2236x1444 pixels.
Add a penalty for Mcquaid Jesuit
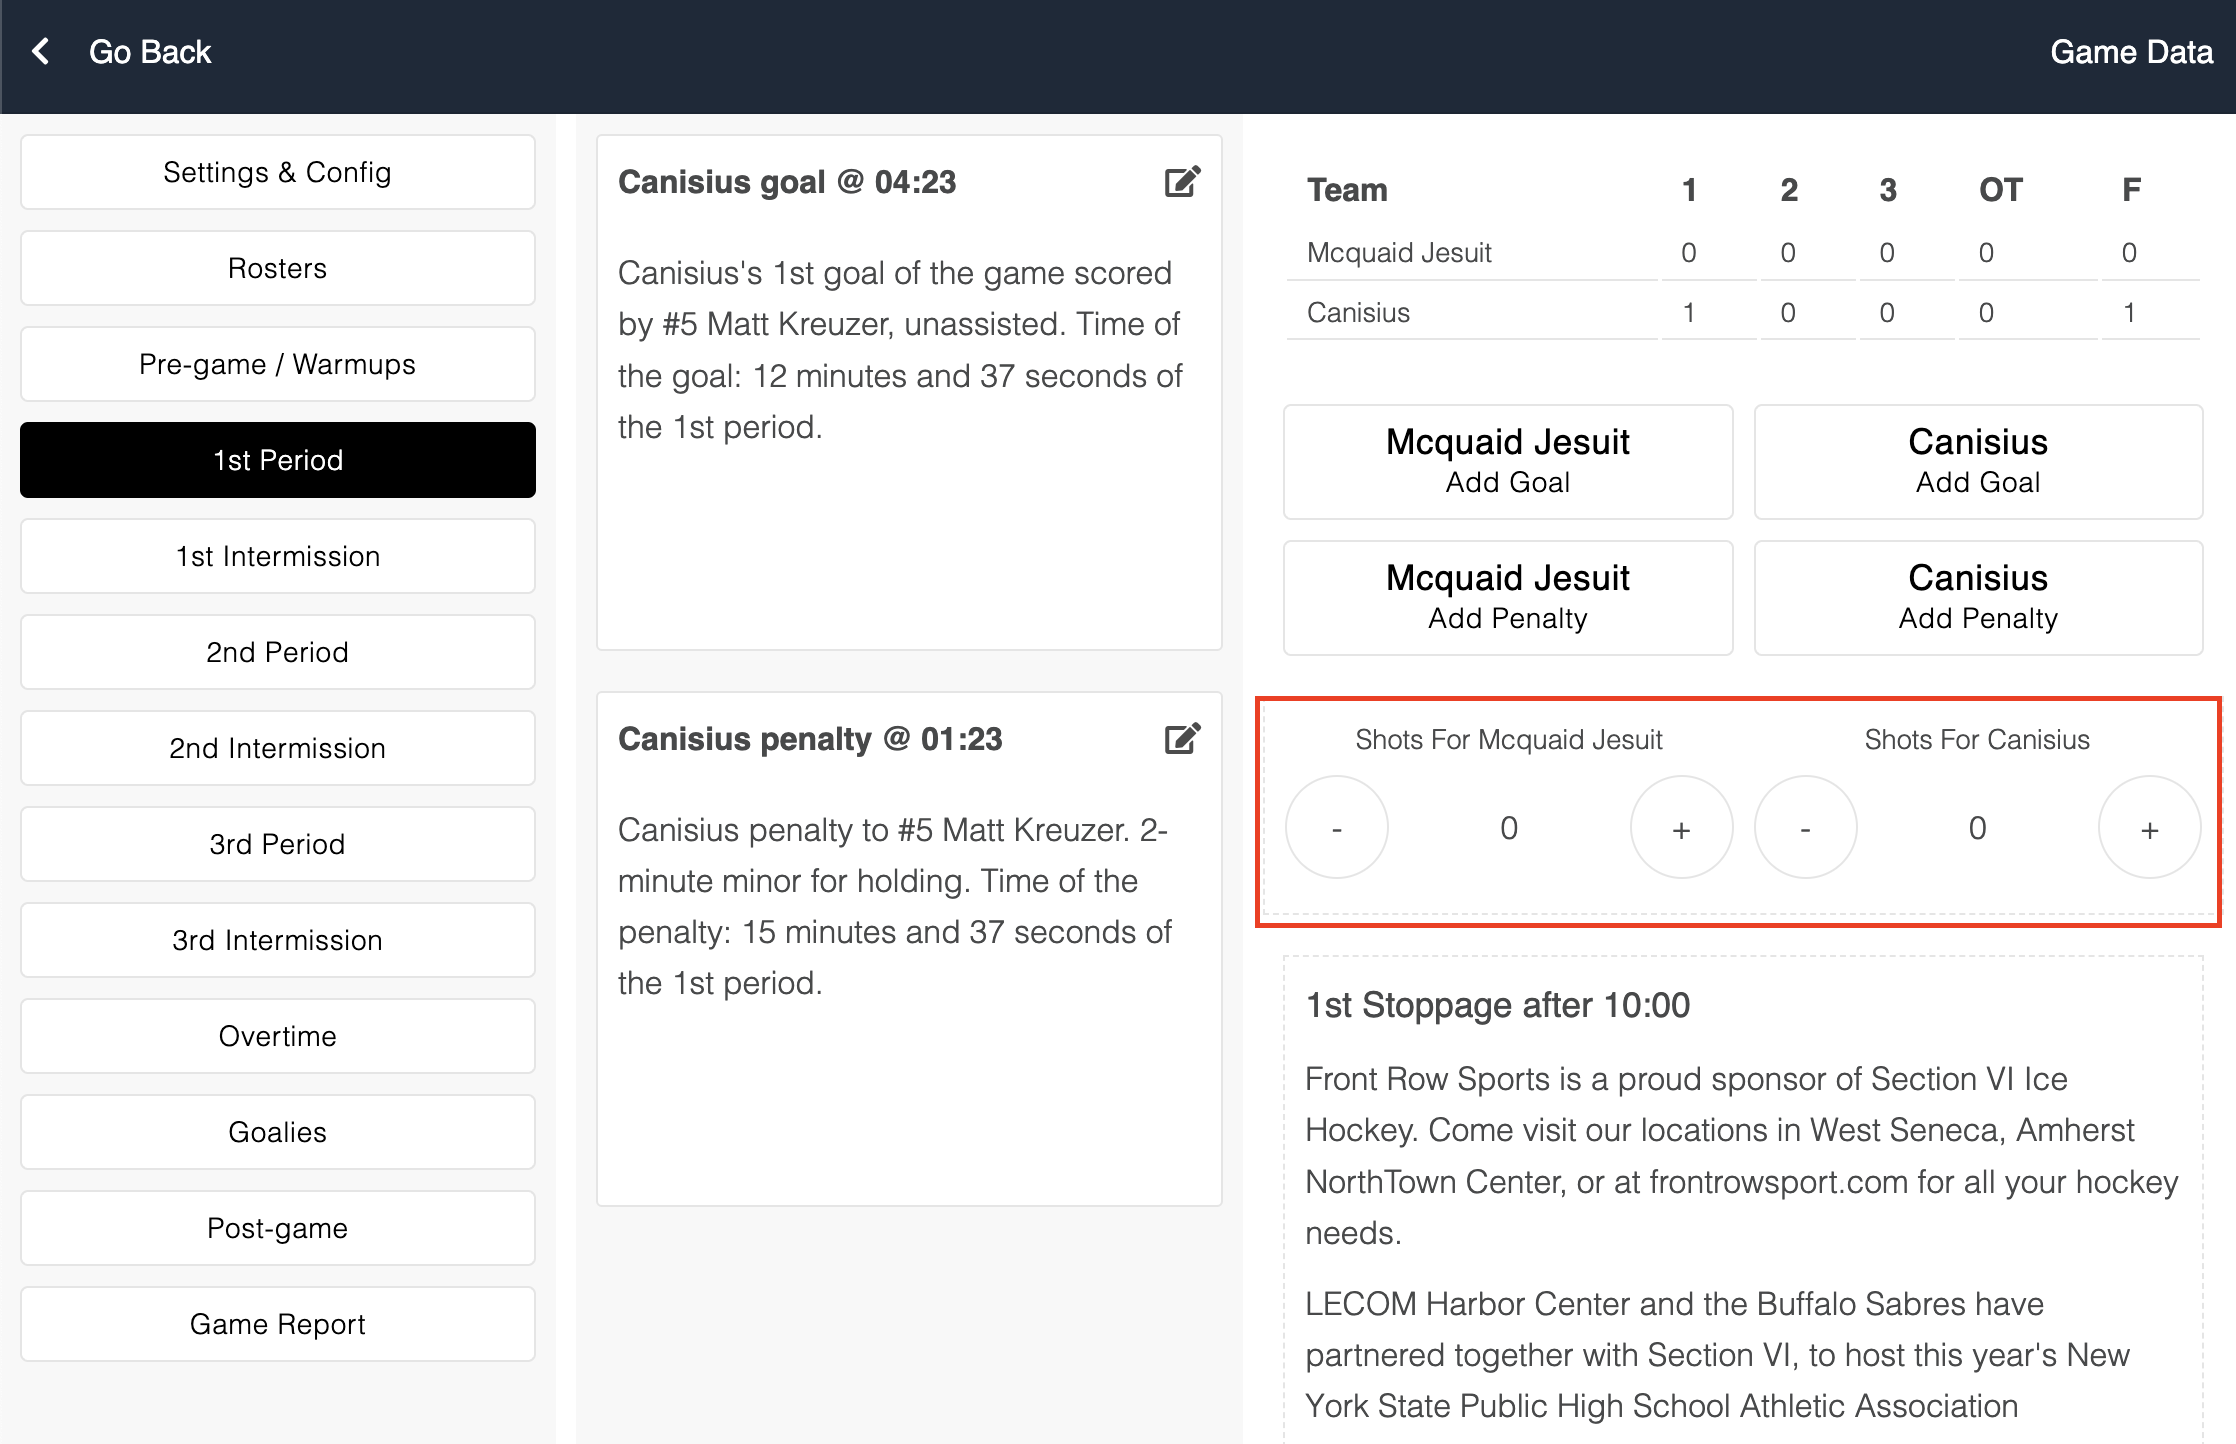tap(1507, 597)
